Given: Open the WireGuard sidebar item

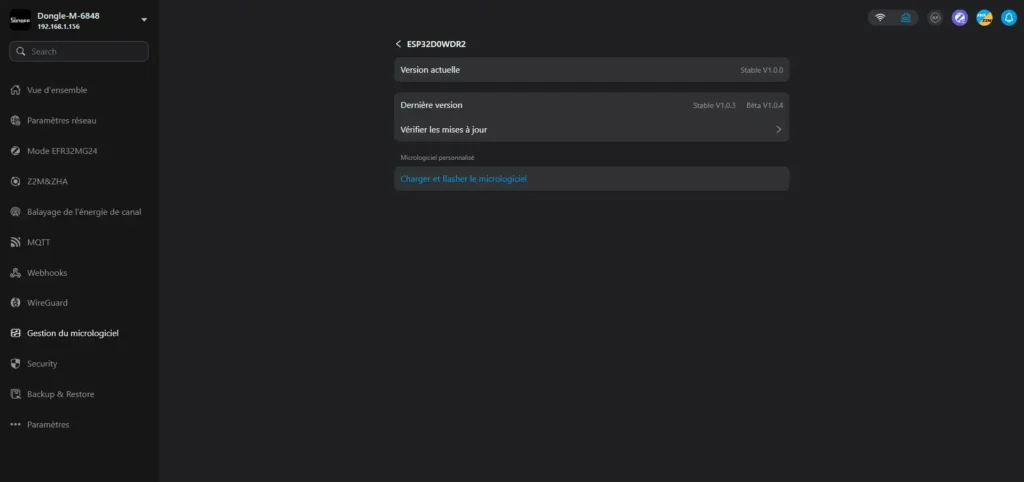Looking at the screenshot, I should [x=47, y=303].
